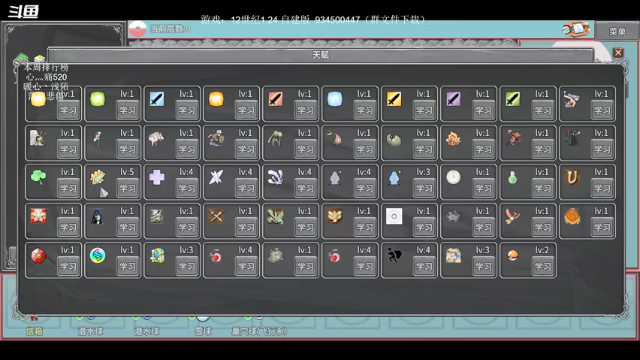Click the blue sword talent icon
The height and width of the screenshot is (360, 640).
tap(157, 99)
